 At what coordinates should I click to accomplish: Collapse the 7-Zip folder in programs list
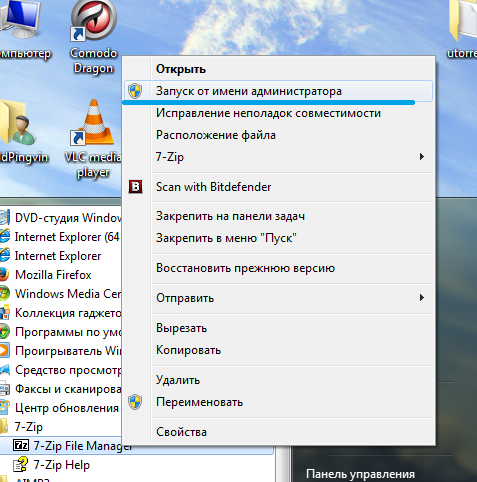29,427
